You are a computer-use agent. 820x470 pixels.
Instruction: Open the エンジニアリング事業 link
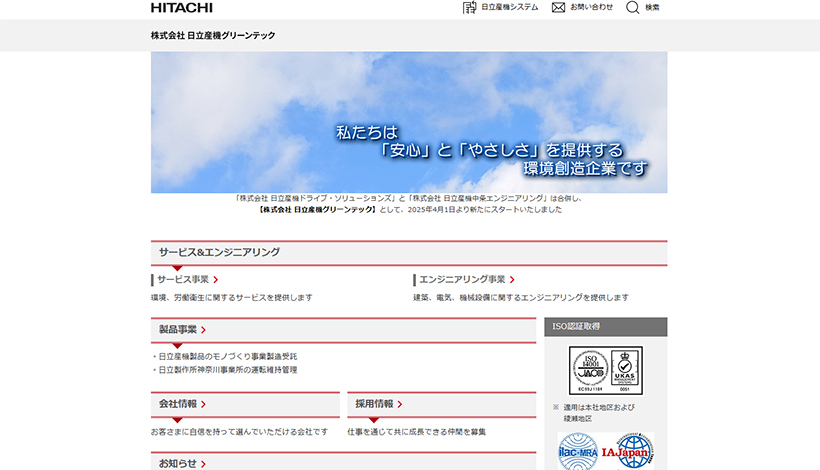(x=465, y=280)
